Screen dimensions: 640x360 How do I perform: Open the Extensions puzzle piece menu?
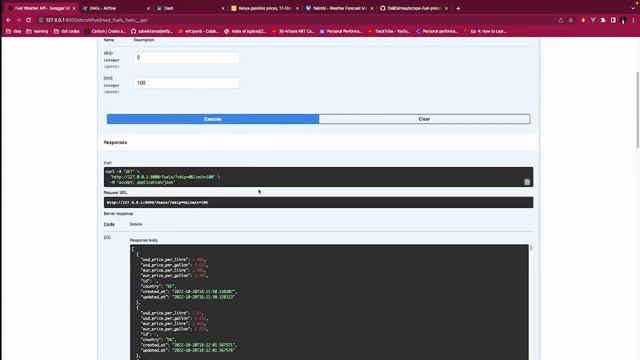603,20
